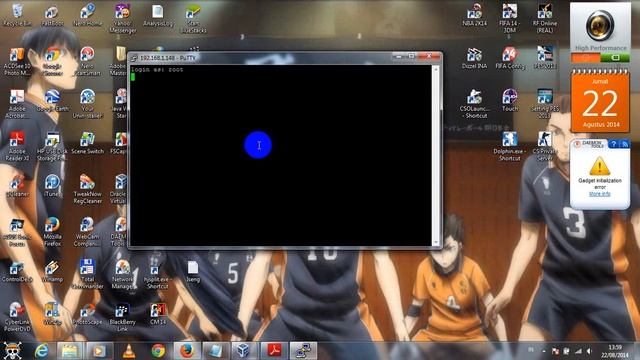Screen dimensions: 640x360
Task: Select the PhotoScape desktop shortcut
Action: pos(87,314)
